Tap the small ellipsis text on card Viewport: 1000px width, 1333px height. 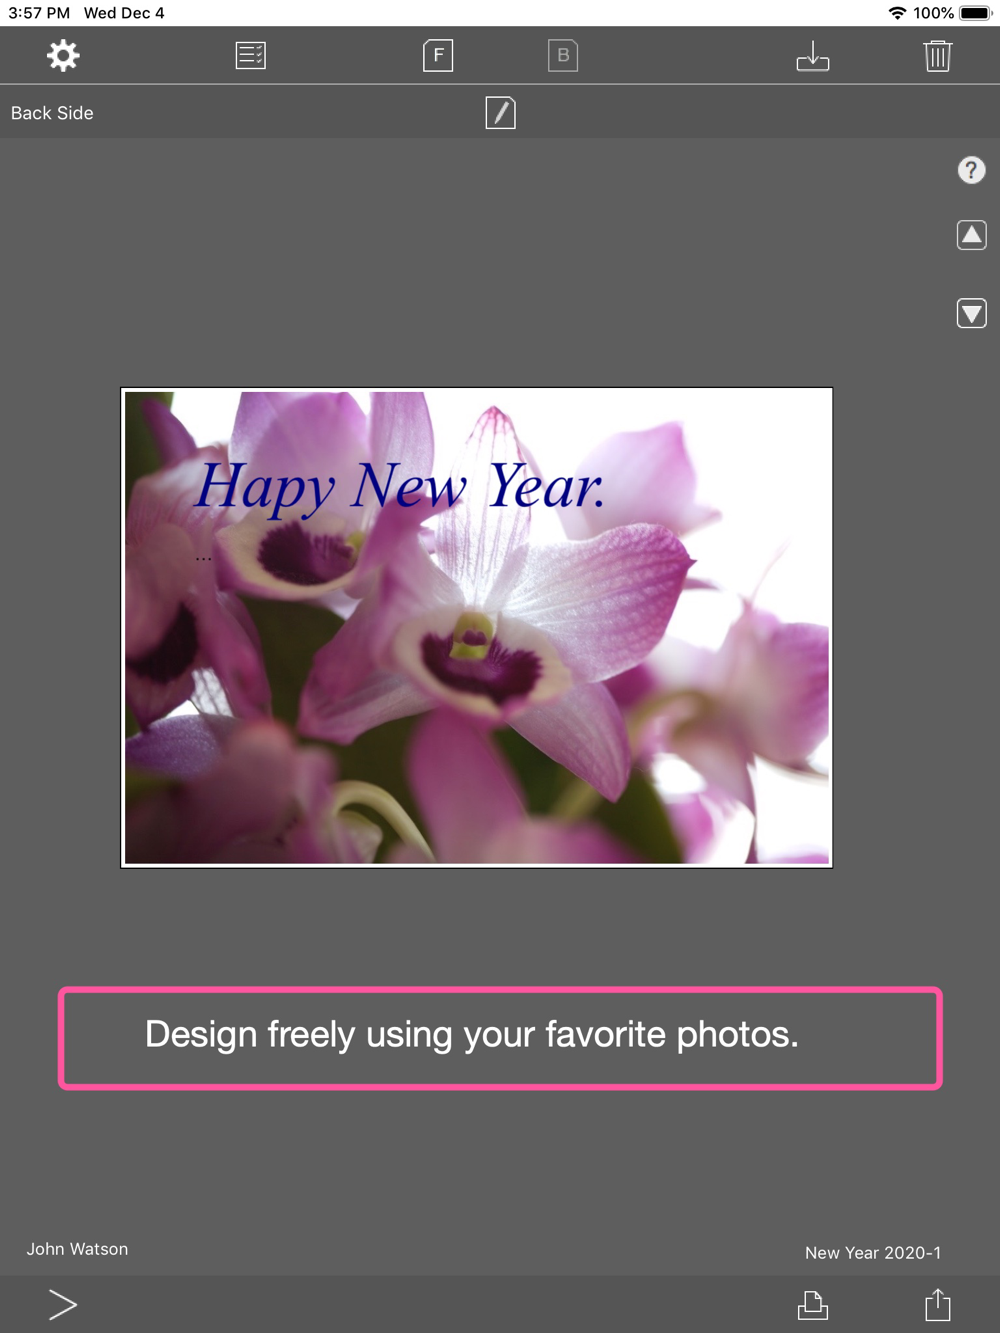click(x=204, y=558)
